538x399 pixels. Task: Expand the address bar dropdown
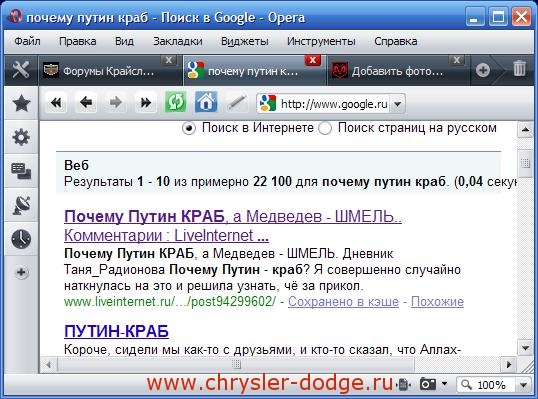point(398,104)
